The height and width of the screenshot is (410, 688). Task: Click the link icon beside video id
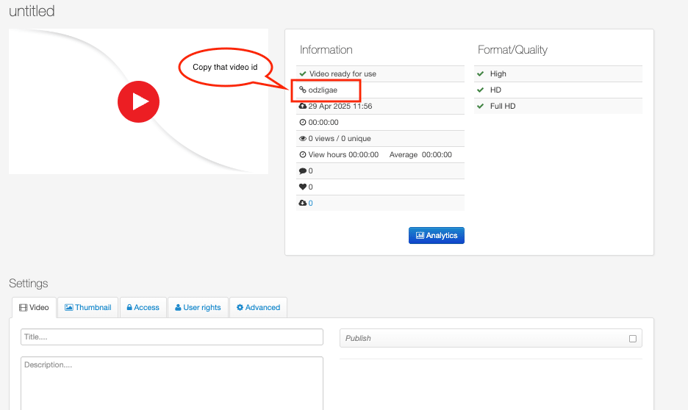pyautogui.click(x=303, y=90)
